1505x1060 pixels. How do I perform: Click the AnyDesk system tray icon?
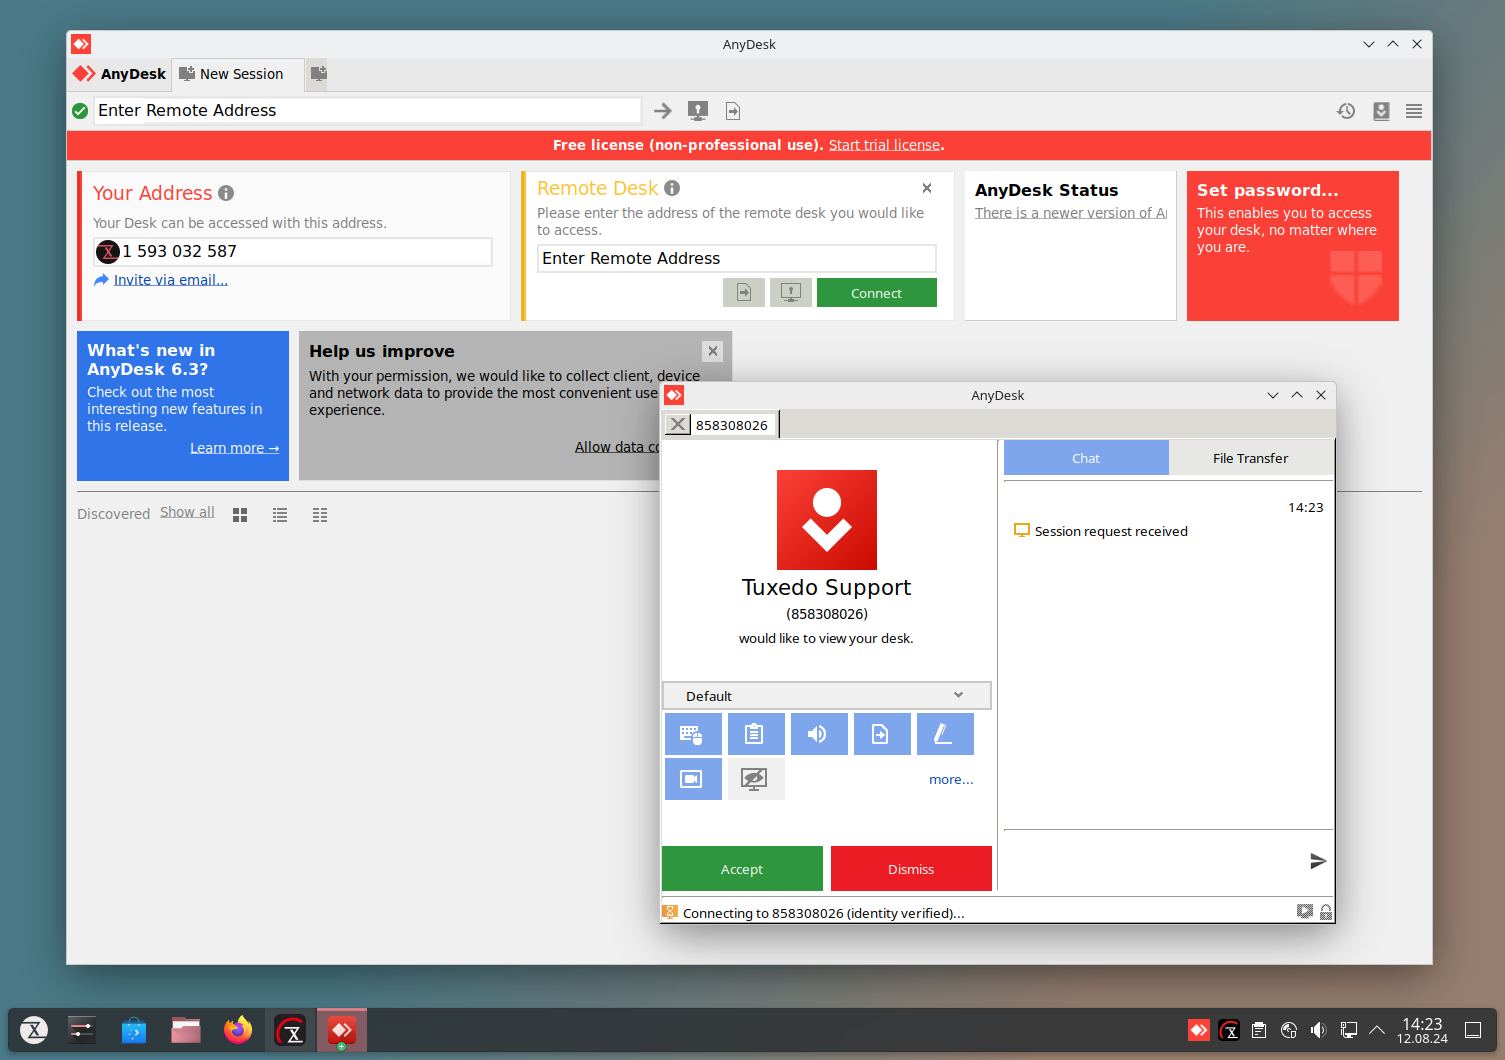(x=1198, y=1030)
